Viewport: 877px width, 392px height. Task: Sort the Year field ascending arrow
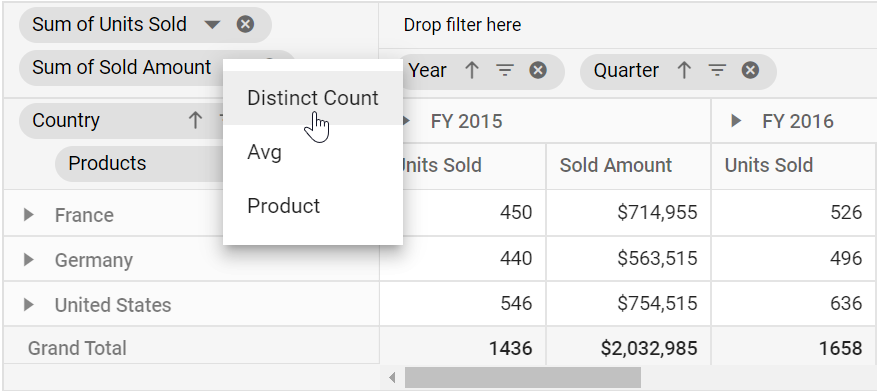click(x=472, y=70)
